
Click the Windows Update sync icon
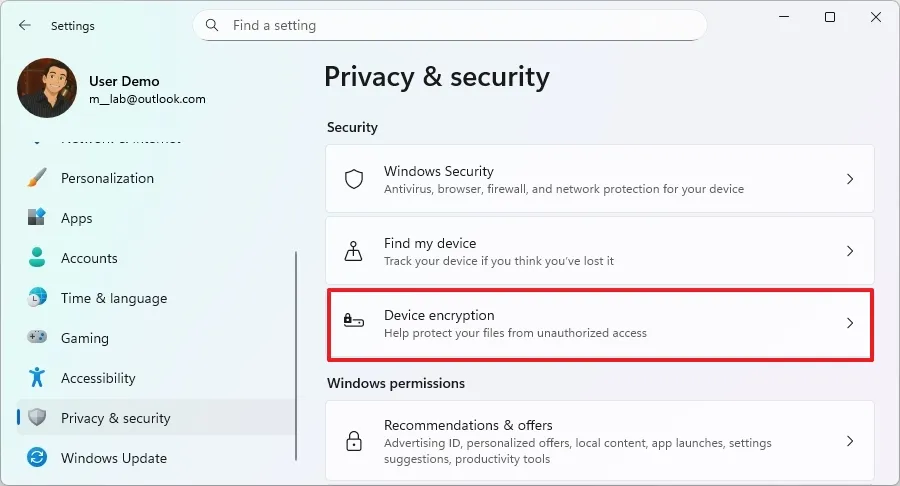click(37, 458)
